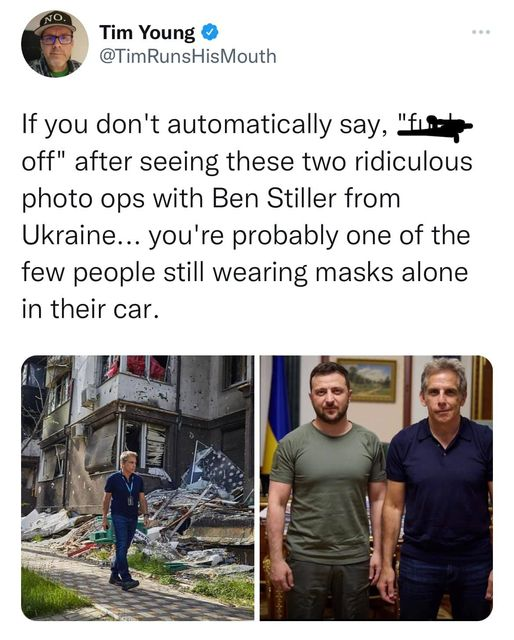Click the framed landscape painting on wall
The image size is (514, 640).
tap(367, 380)
